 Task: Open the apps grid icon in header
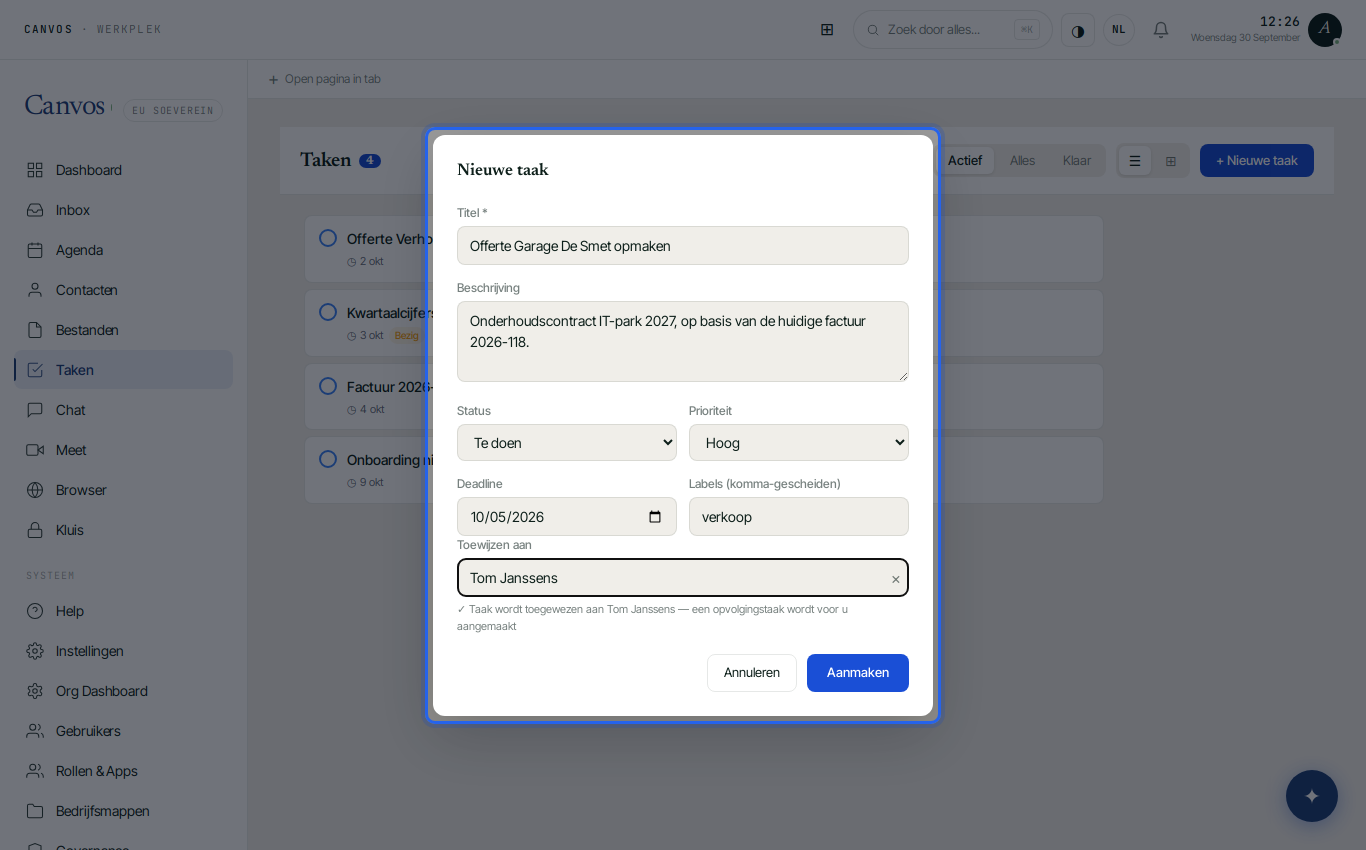coord(827,30)
